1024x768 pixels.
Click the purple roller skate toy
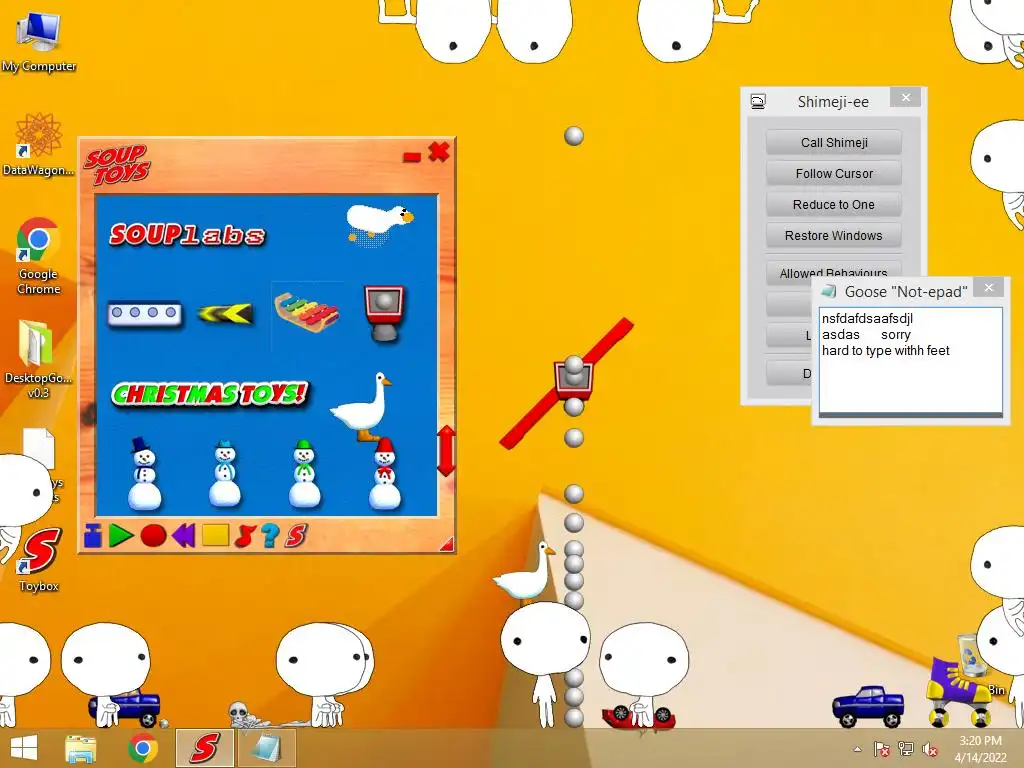coord(959,692)
